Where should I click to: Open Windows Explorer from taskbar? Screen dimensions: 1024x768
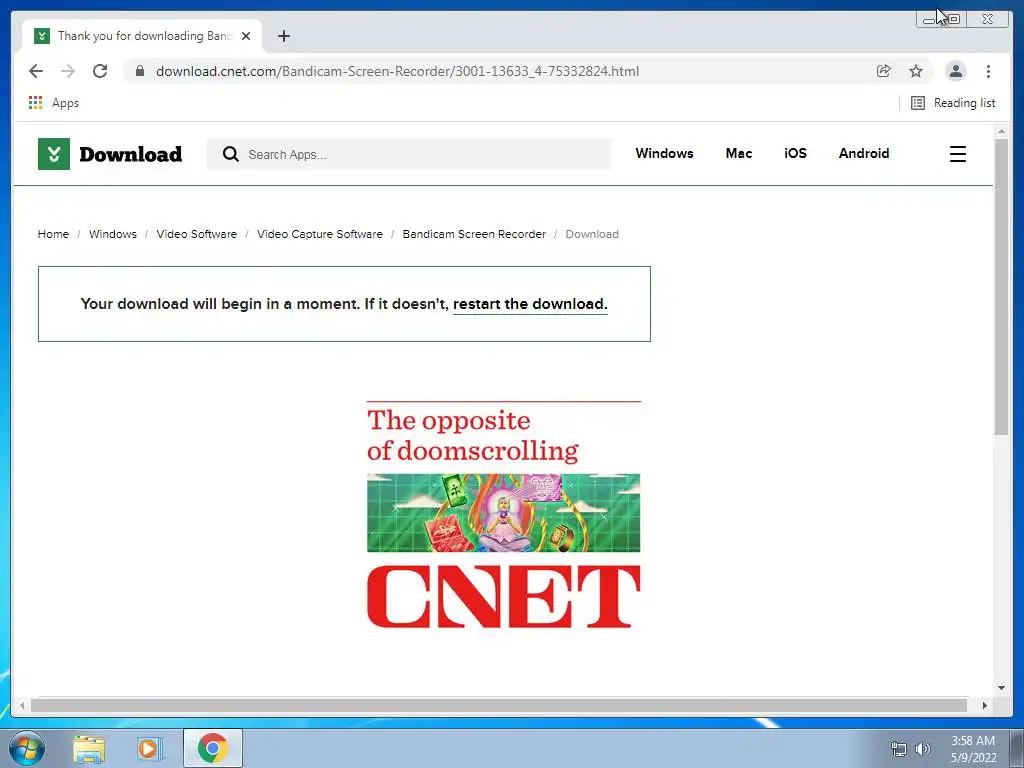pyautogui.click(x=89, y=748)
